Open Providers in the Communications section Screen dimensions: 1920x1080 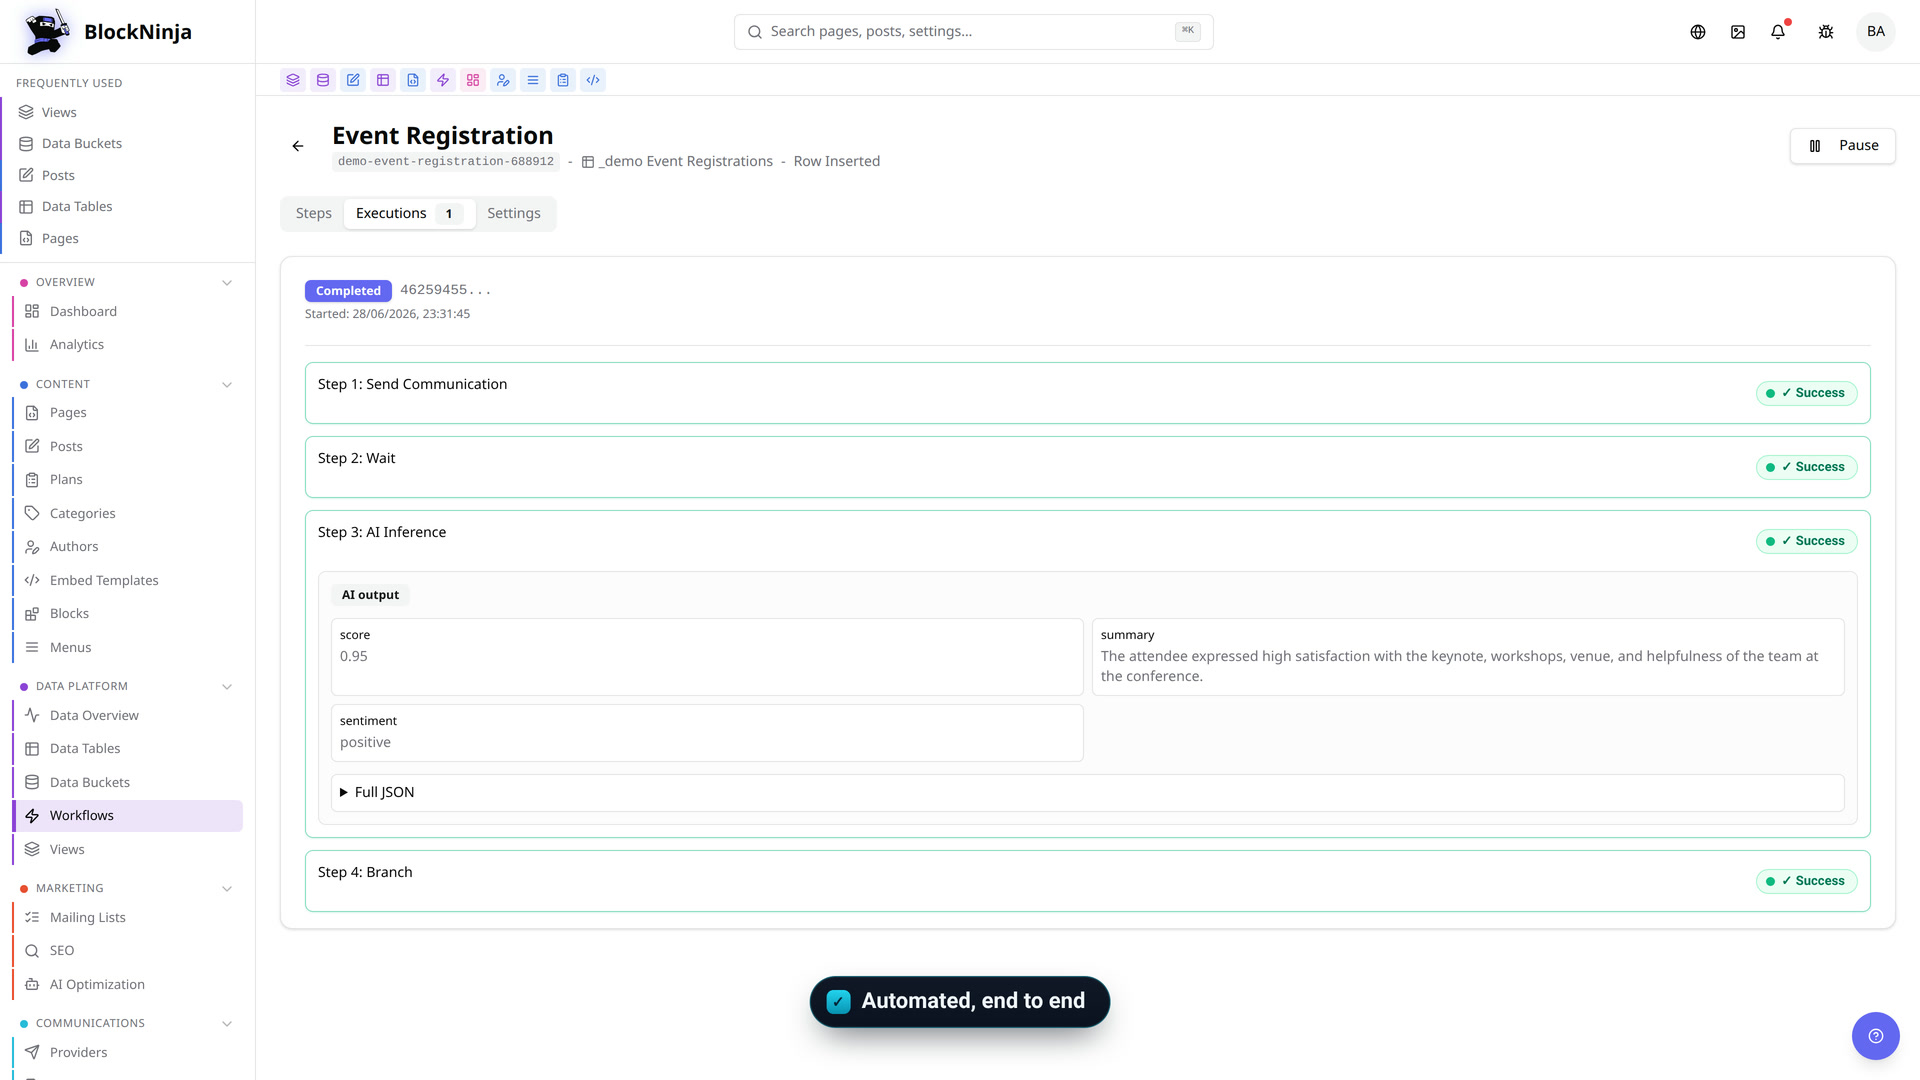coord(128,1053)
